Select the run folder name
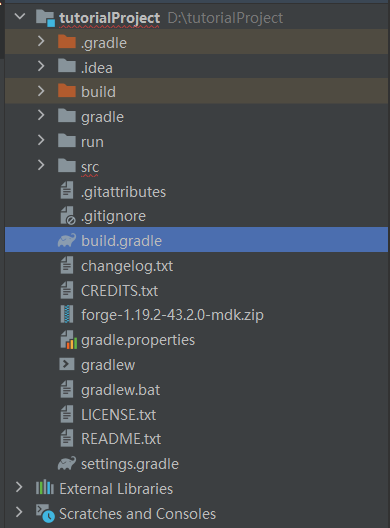Viewport: 390px width, 528px height. tap(92, 142)
